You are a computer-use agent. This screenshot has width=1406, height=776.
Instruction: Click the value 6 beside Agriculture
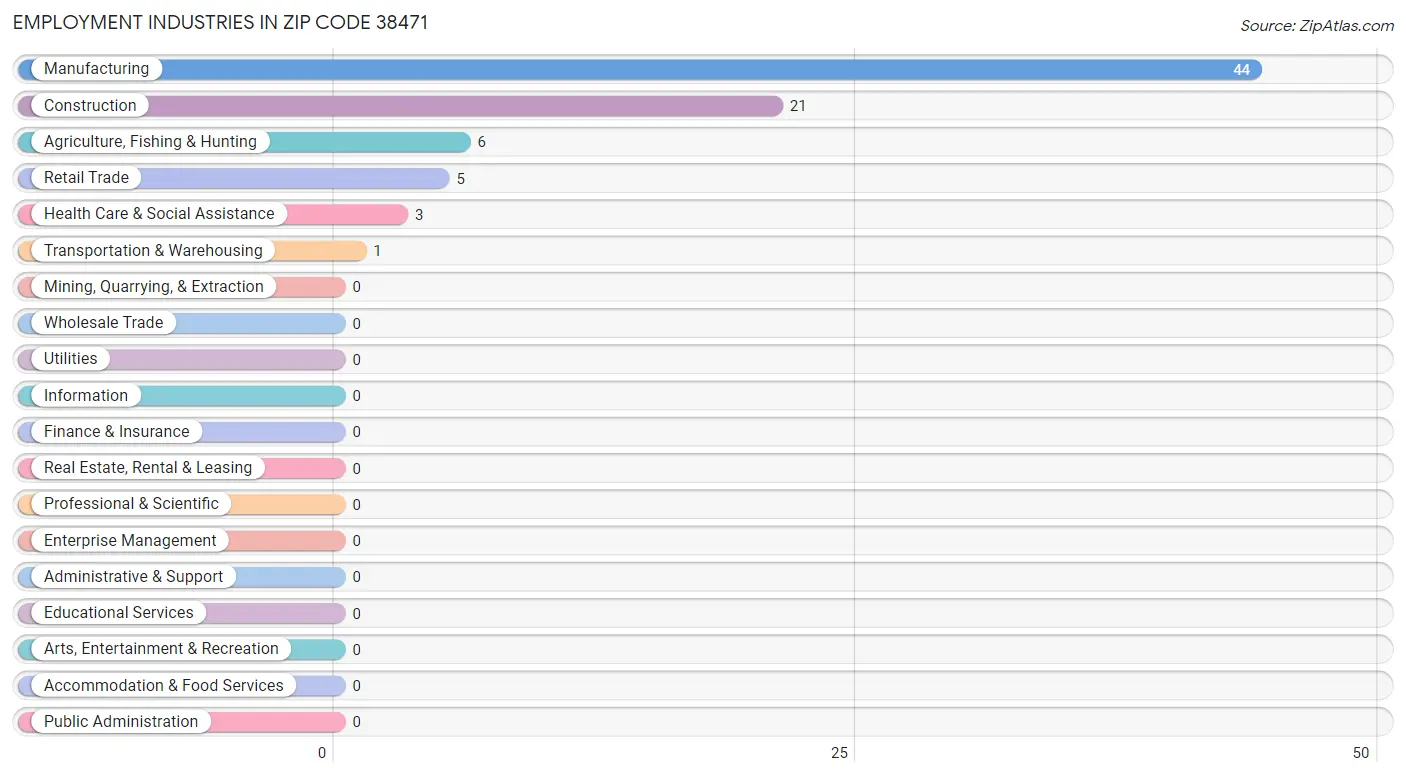click(x=481, y=142)
